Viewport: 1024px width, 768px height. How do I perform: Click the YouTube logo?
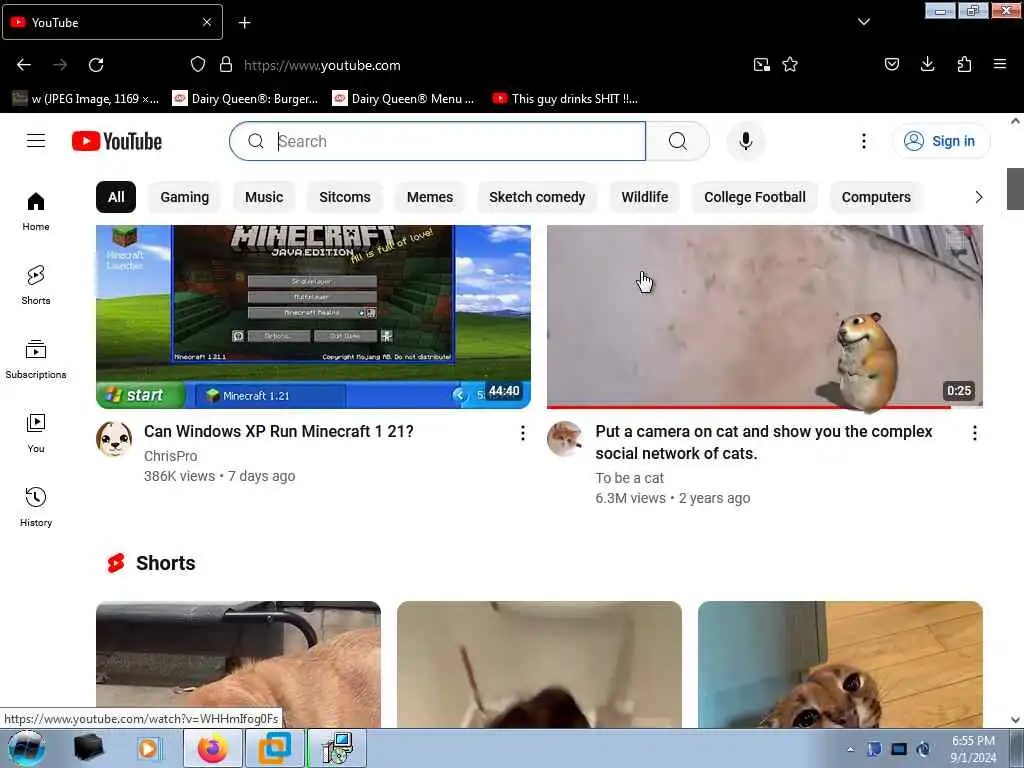point(117,141)
